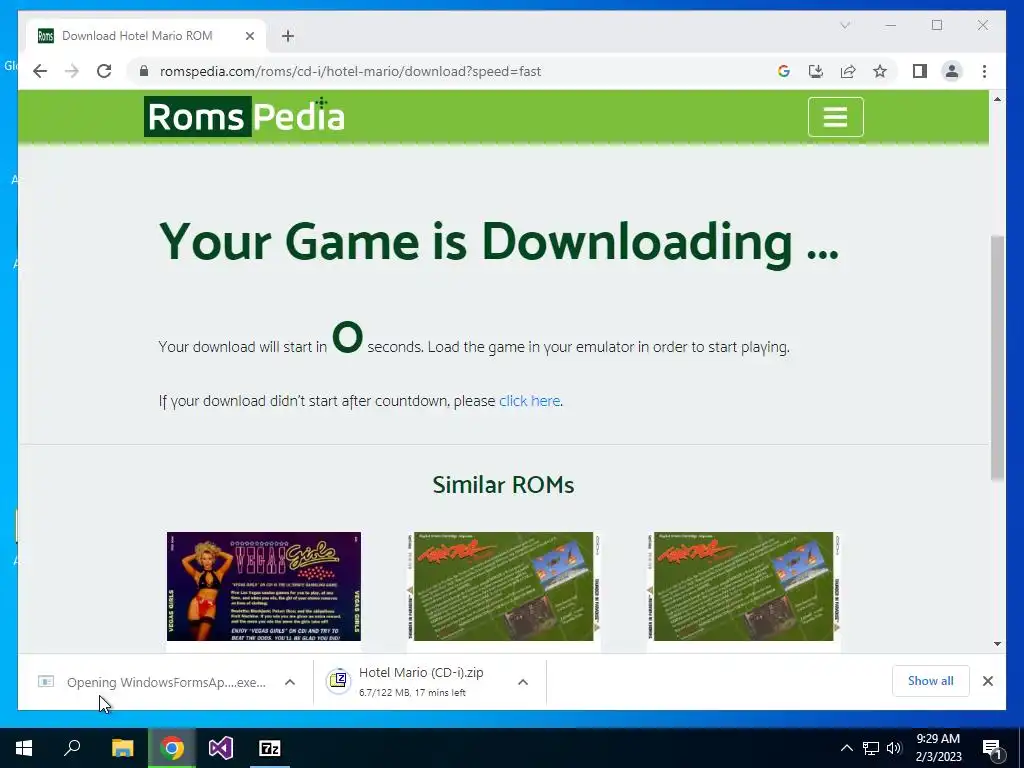Image resolution: width=1024 pixels, height=768 pixels.
Task: Open the notification center icon
Action: (993, 749)
